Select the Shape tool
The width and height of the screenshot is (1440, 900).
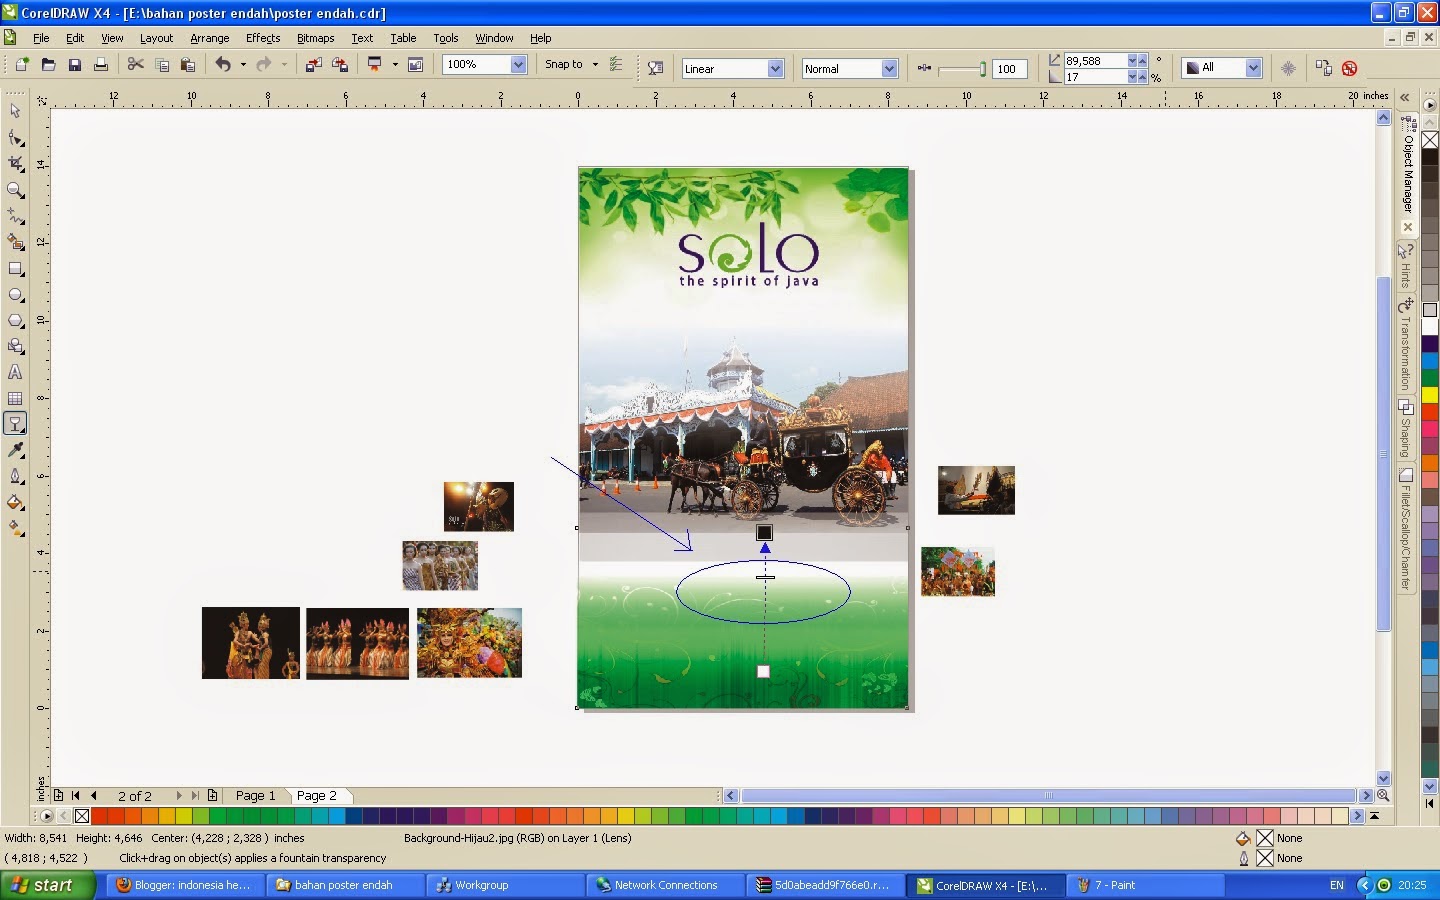click(x=15, y=137)
